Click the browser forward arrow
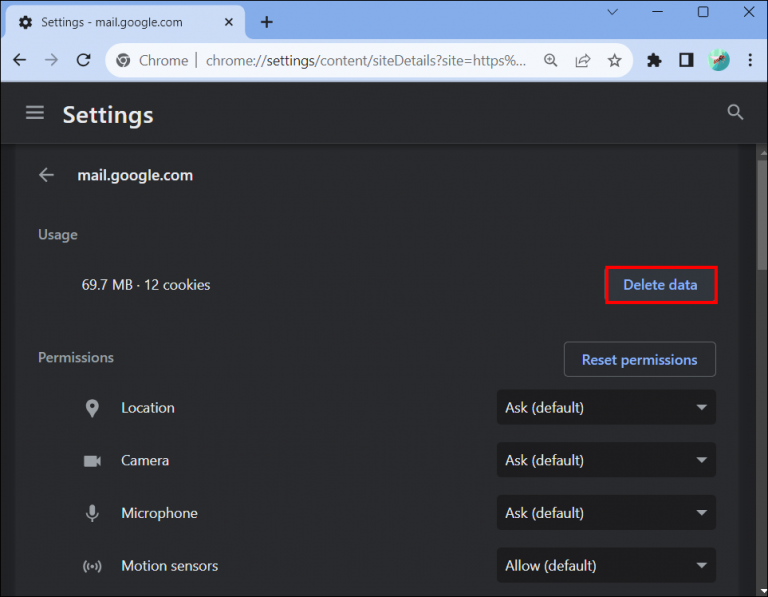This screenshot has height=597, width=768. (51, 60)
